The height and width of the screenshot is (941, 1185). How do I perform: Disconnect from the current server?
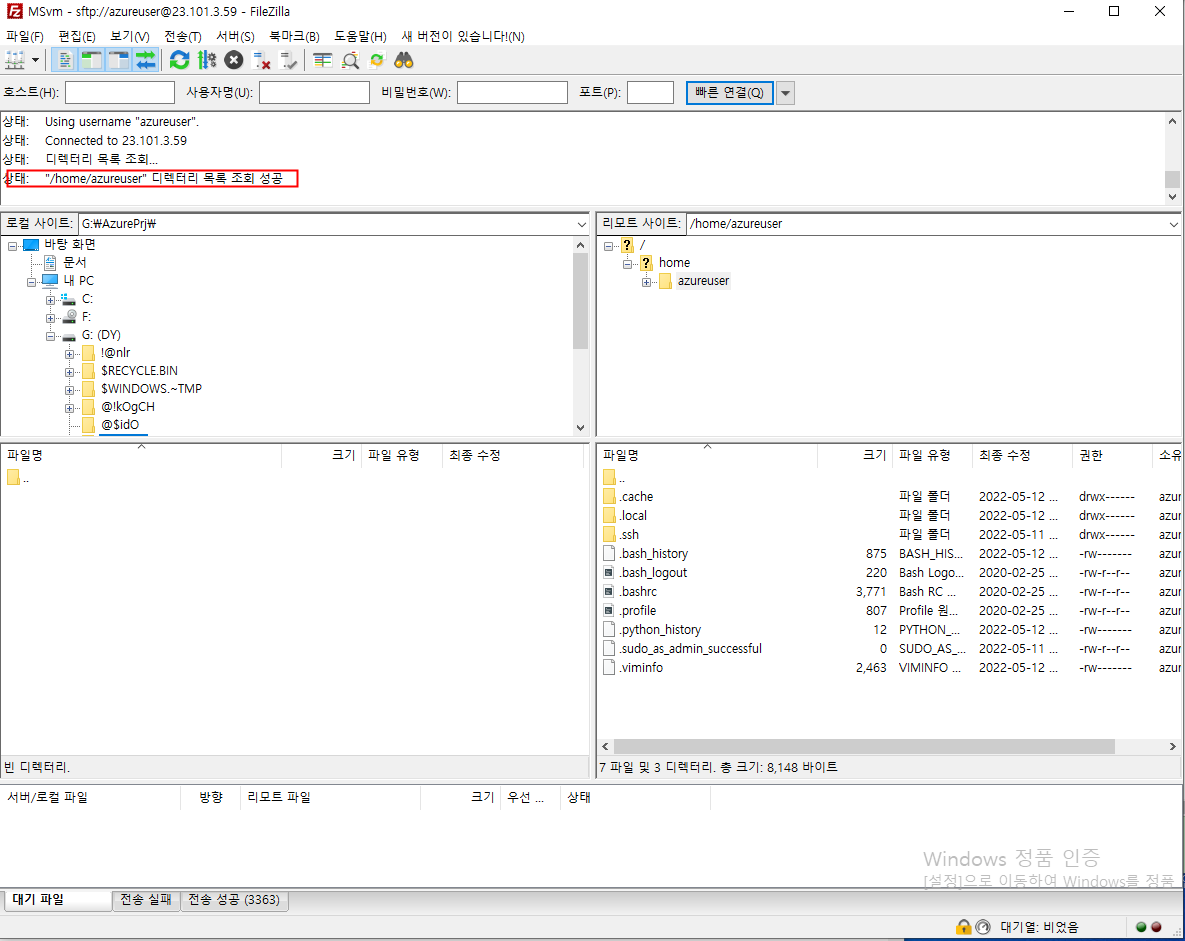pos(261,60)
